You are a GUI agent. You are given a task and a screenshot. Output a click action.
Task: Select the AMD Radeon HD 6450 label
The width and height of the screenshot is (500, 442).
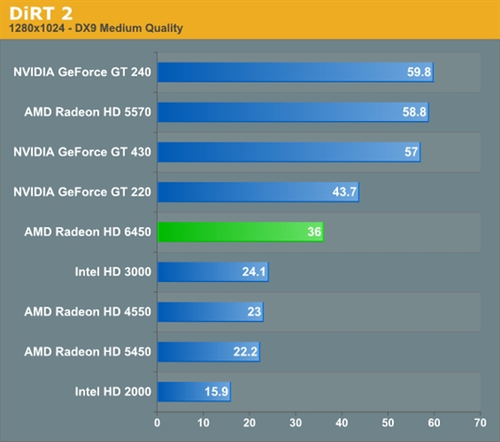click(88, 232)
